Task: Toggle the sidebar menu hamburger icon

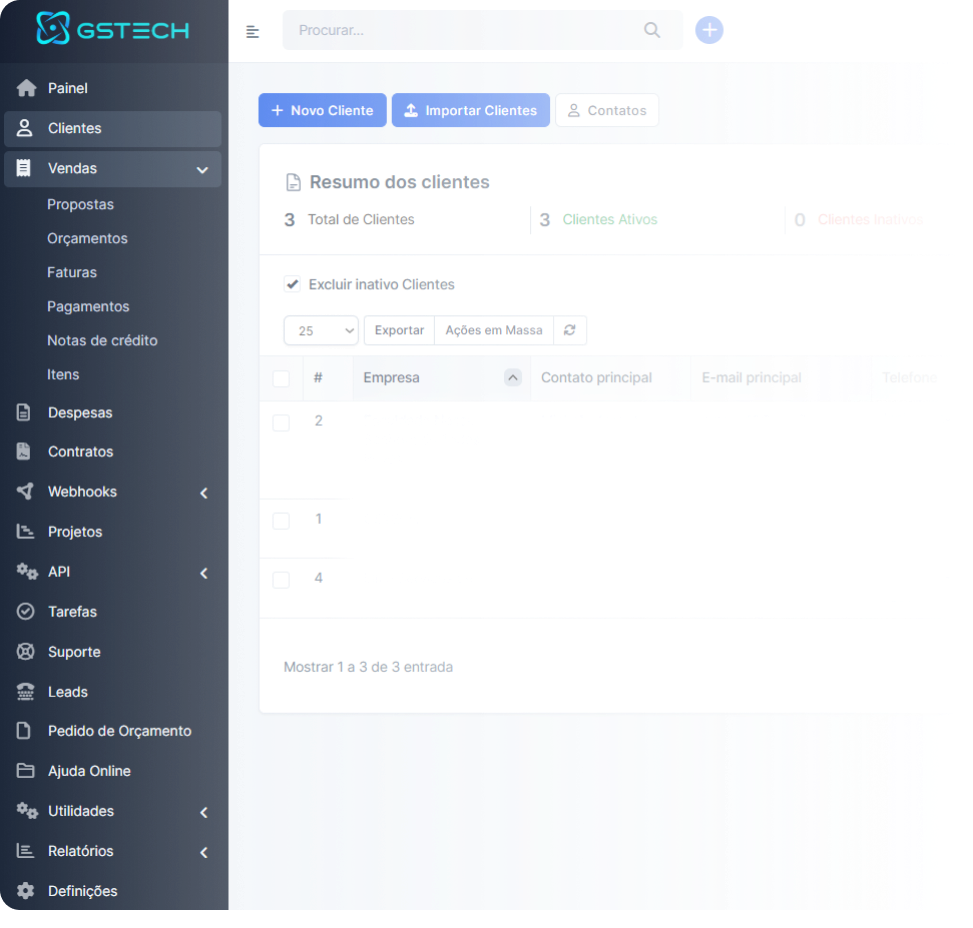Action: point(253,31)
